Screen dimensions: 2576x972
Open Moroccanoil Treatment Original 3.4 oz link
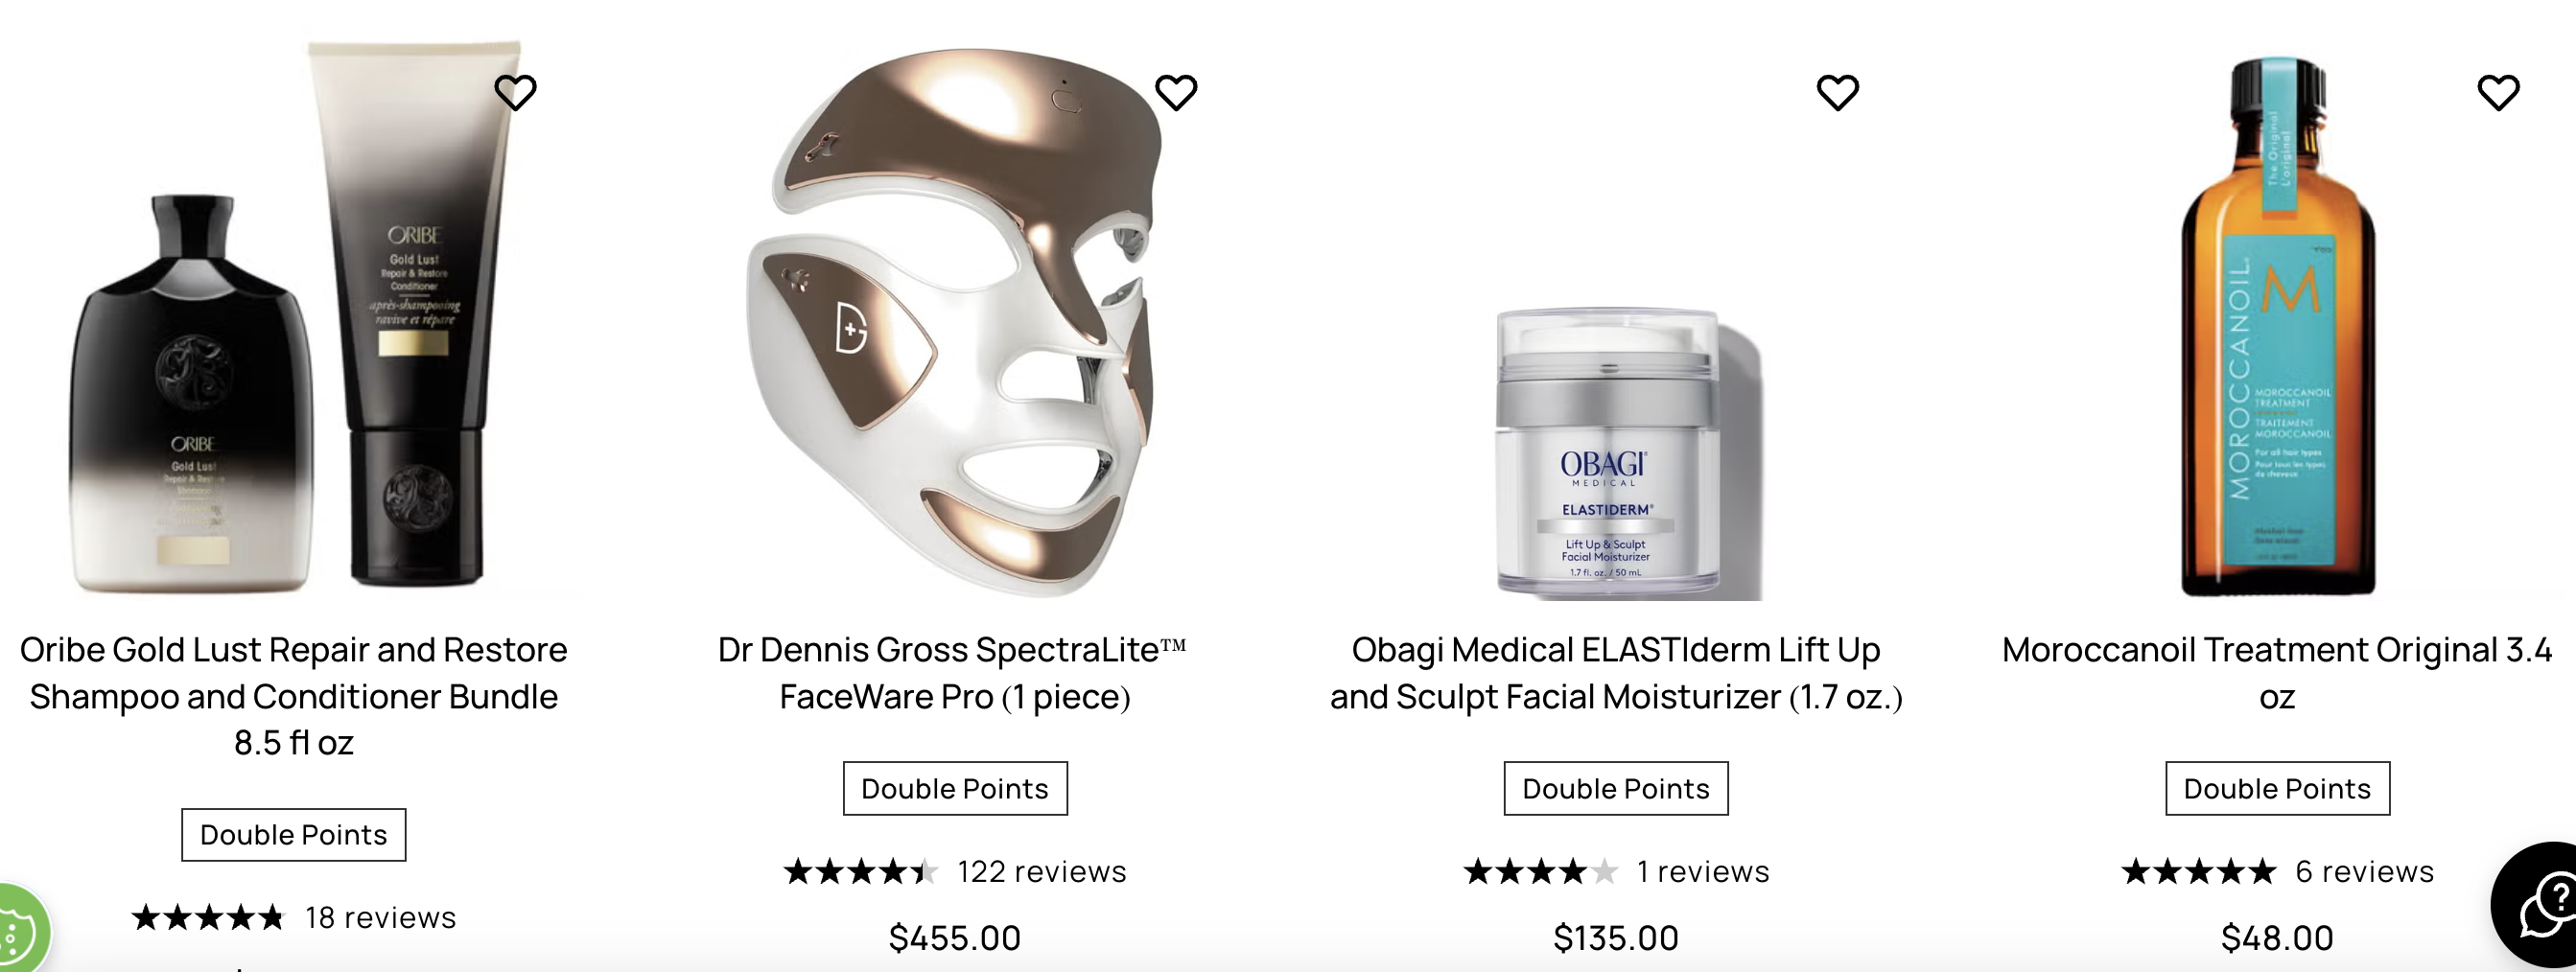(2277, 673)
